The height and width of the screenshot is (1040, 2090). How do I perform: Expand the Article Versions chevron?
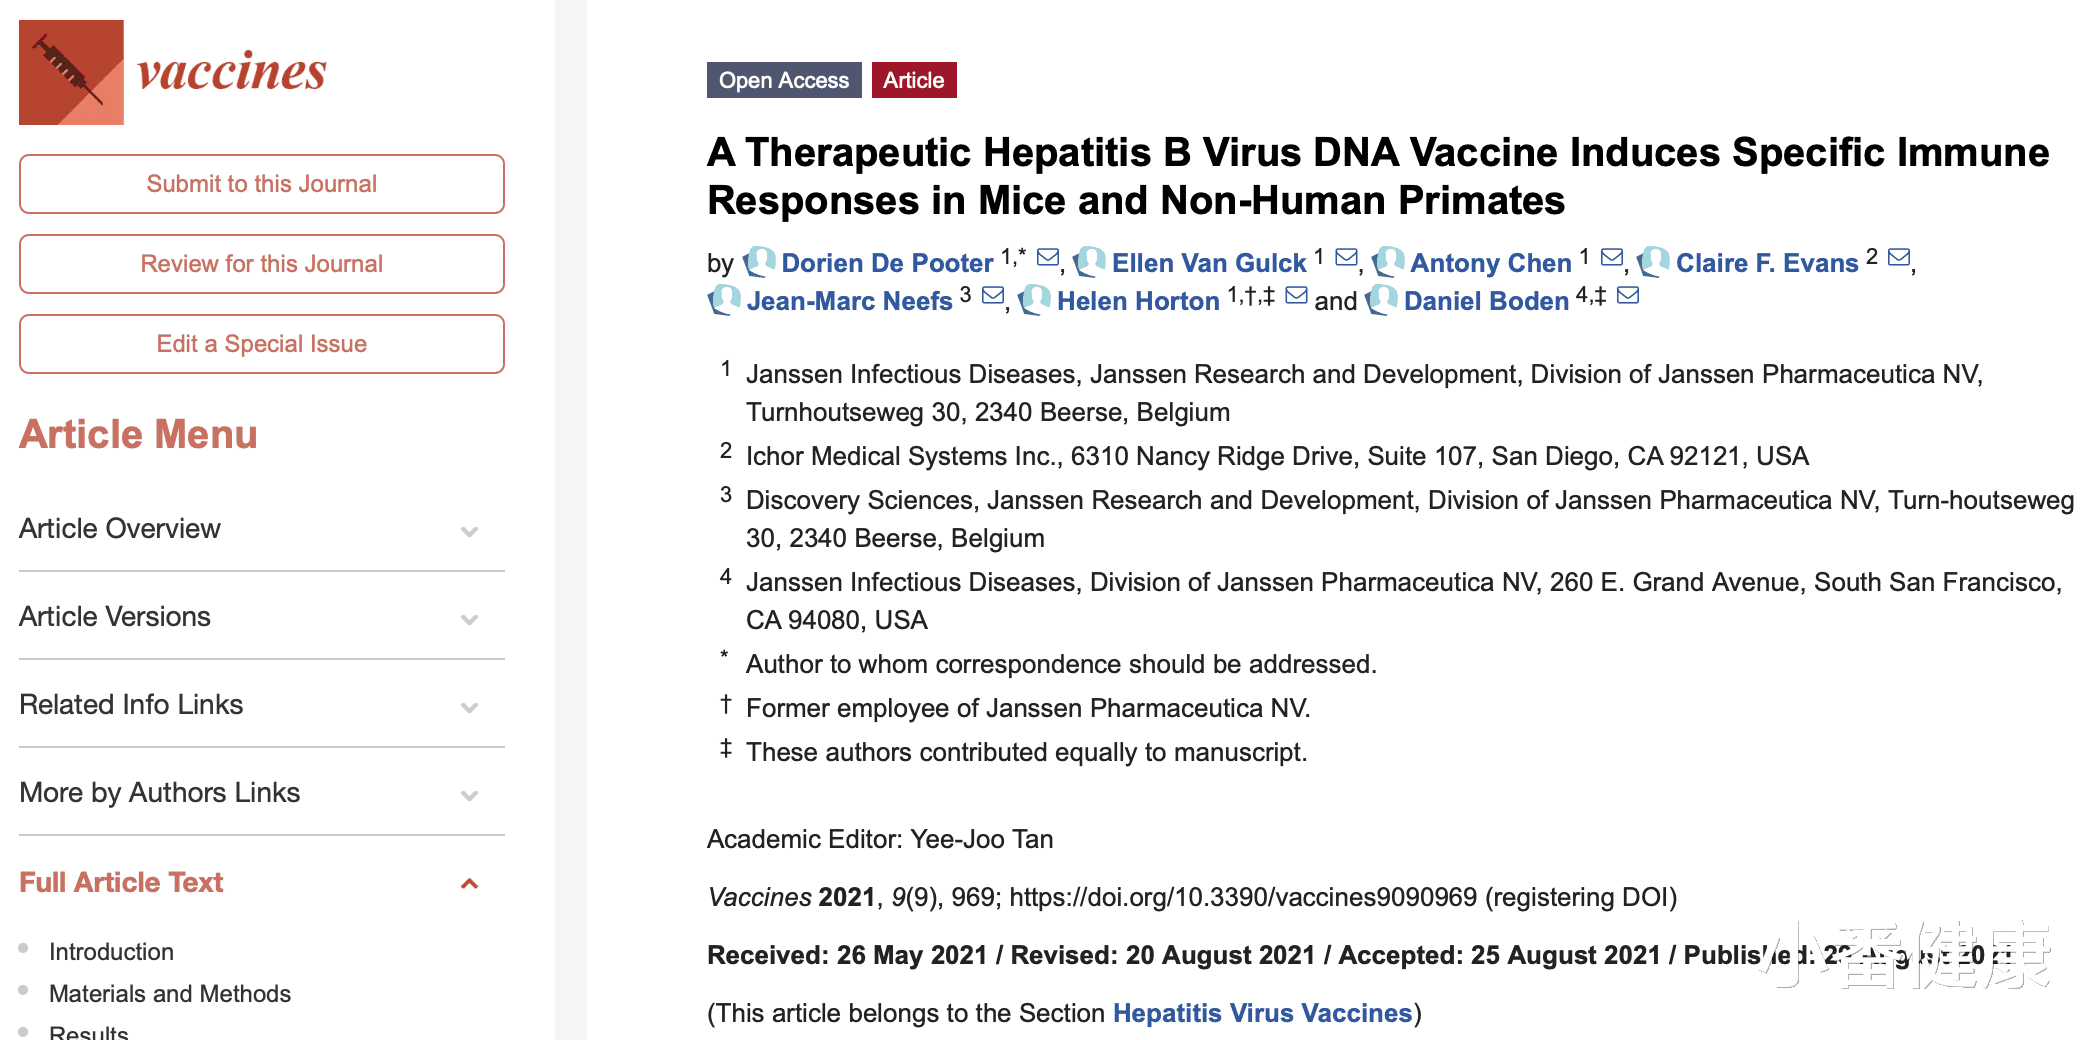469,619
